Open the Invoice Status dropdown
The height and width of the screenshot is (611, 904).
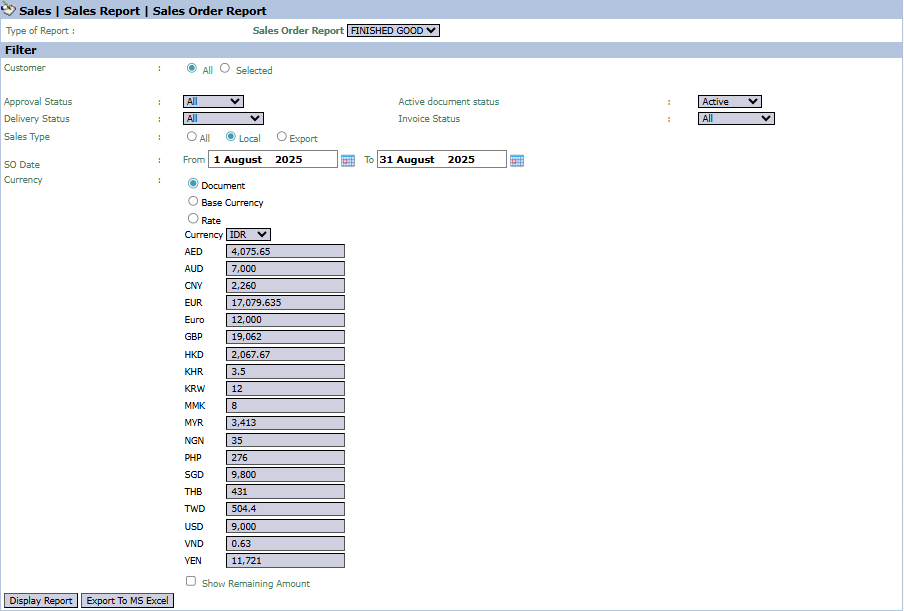[736, 118]
